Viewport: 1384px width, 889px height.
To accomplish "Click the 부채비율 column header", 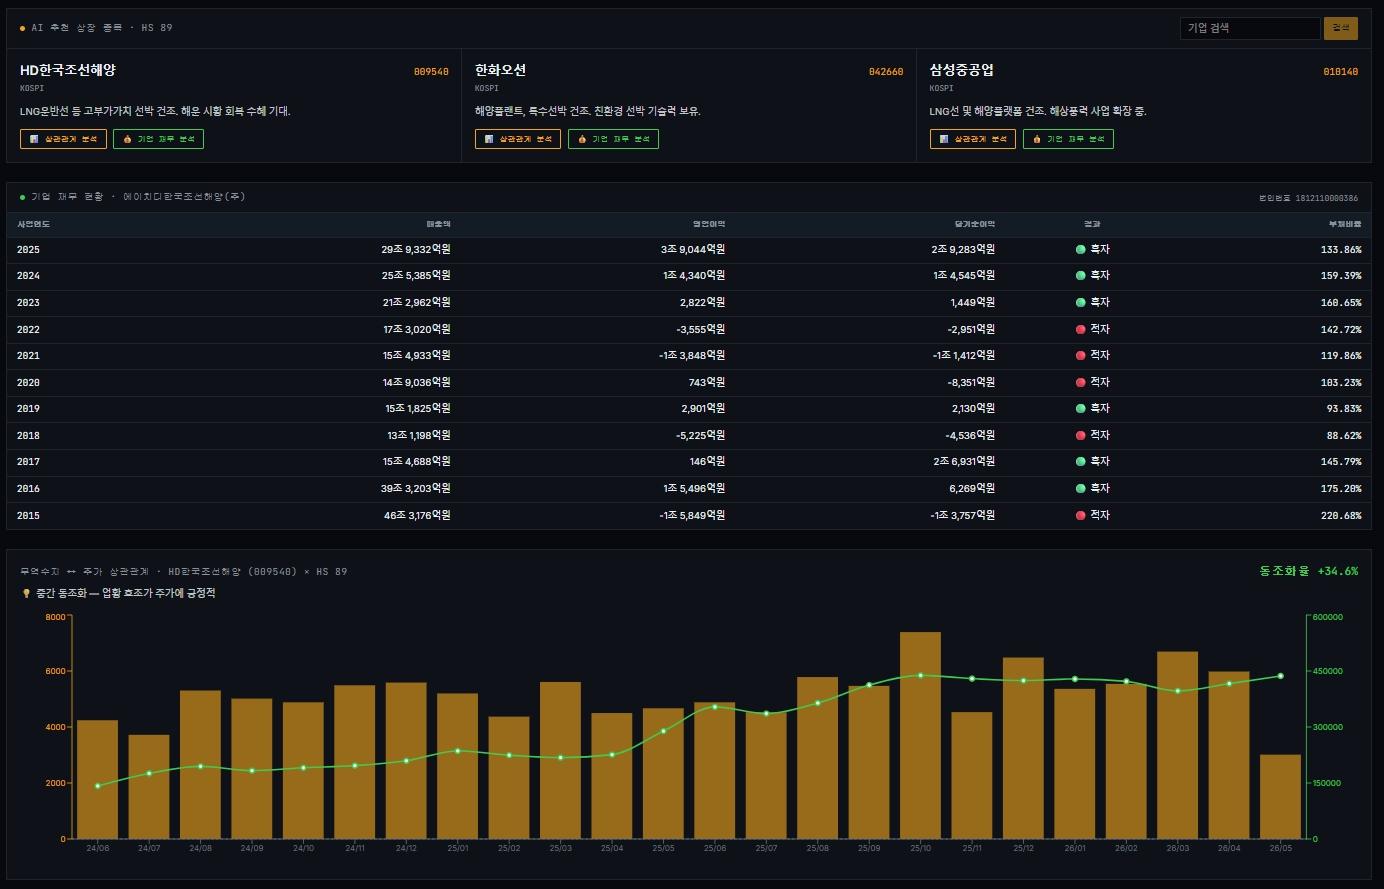I will 1345,224.
